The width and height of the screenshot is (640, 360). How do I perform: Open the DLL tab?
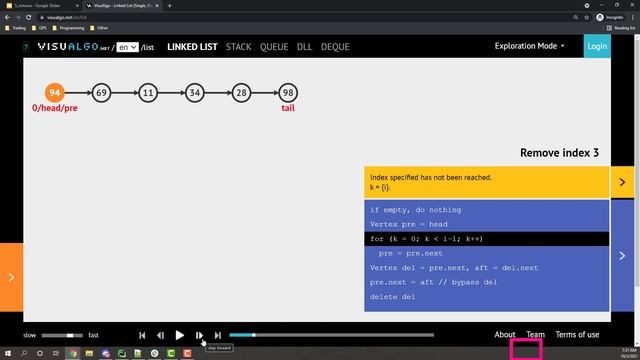click(x=304, y=47)
